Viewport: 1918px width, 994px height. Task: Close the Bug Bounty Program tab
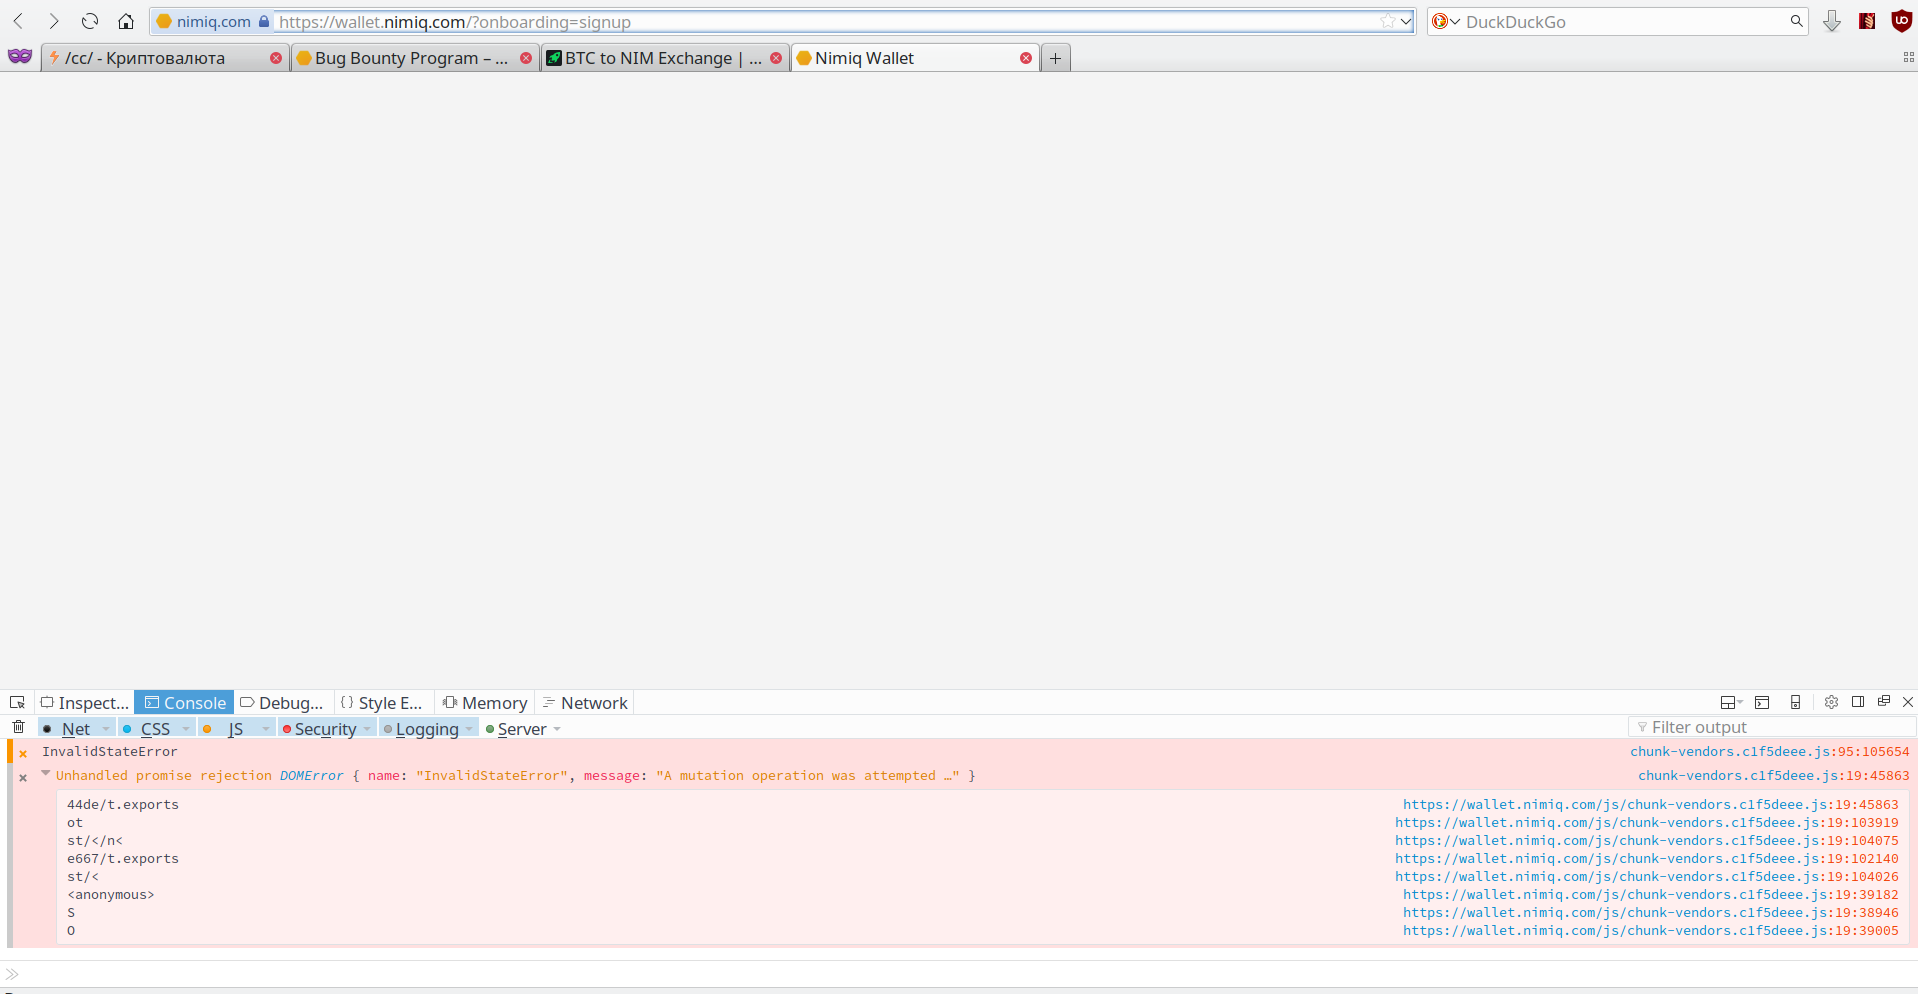526,58
